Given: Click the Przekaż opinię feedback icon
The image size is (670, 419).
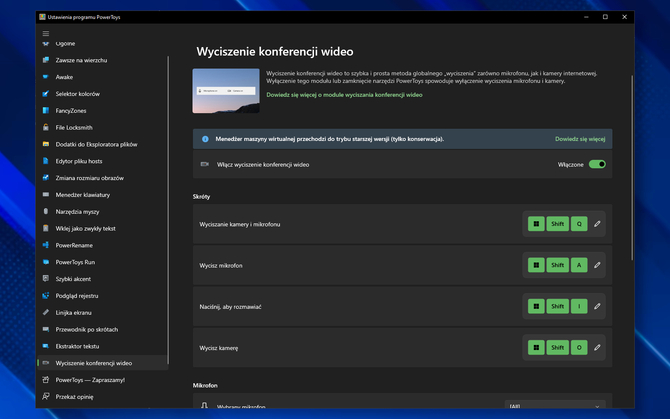Looking at the screenshot, I should pyautogui.click(x=46, y=396).
